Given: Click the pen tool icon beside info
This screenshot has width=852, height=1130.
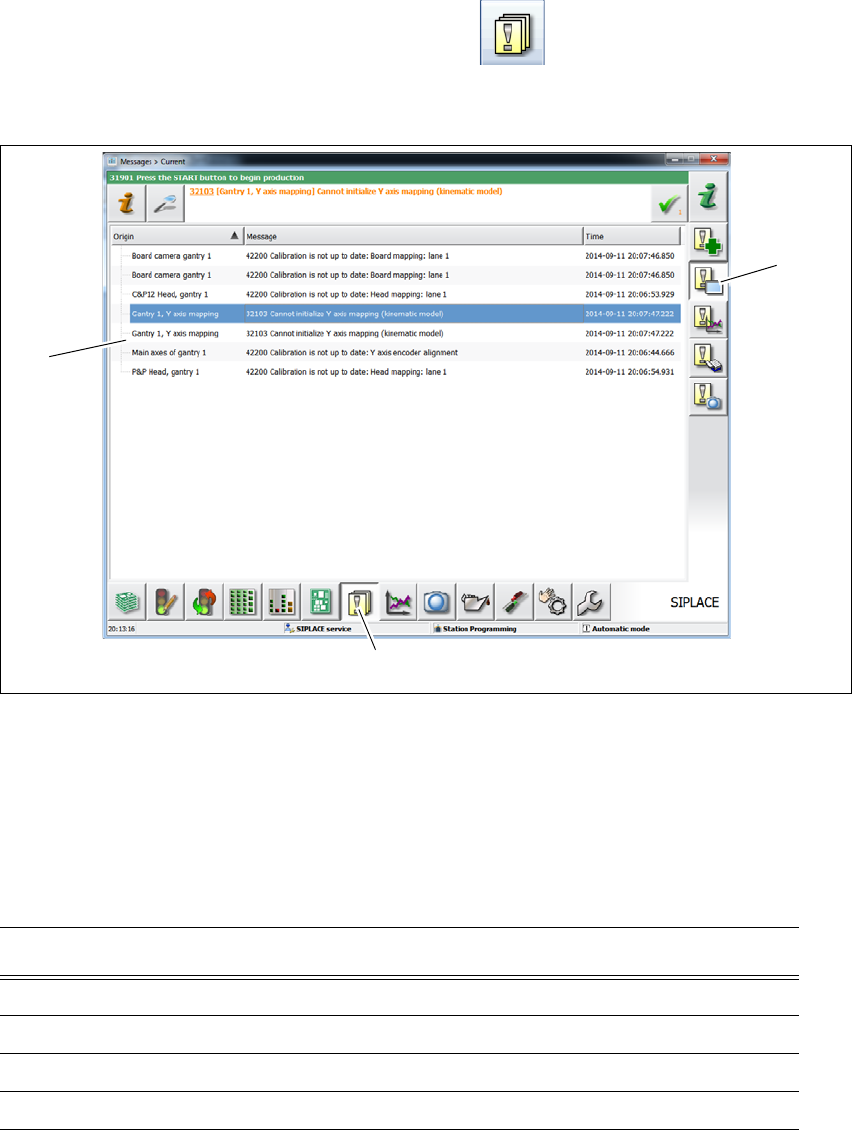Looking at the screenshot, I should pos(166,203).
